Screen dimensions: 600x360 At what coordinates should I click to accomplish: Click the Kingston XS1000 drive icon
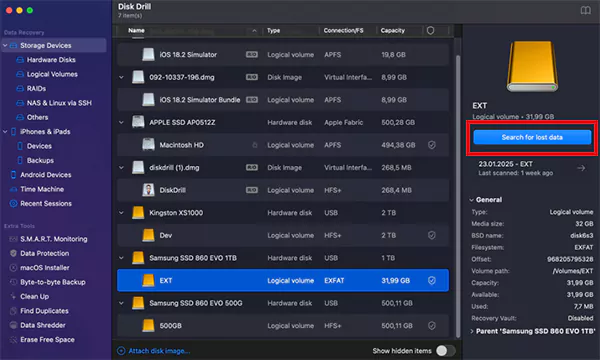point(138,213)
